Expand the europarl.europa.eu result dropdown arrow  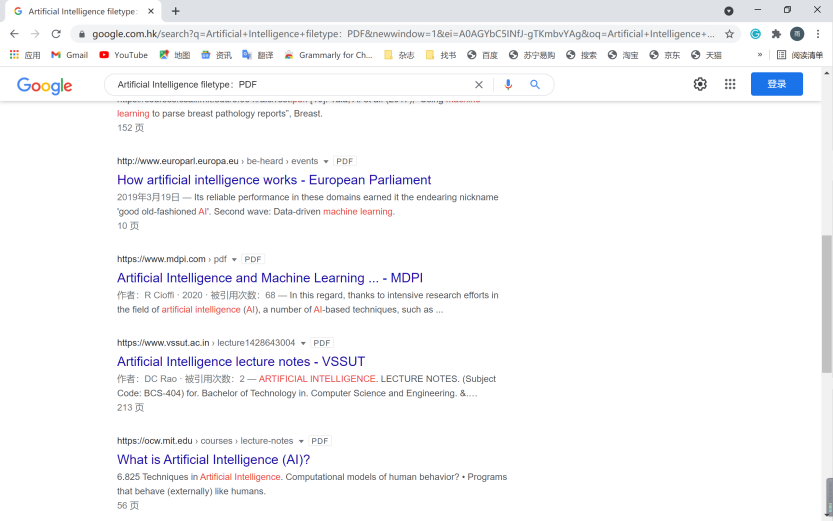click(x=326, y=161)
